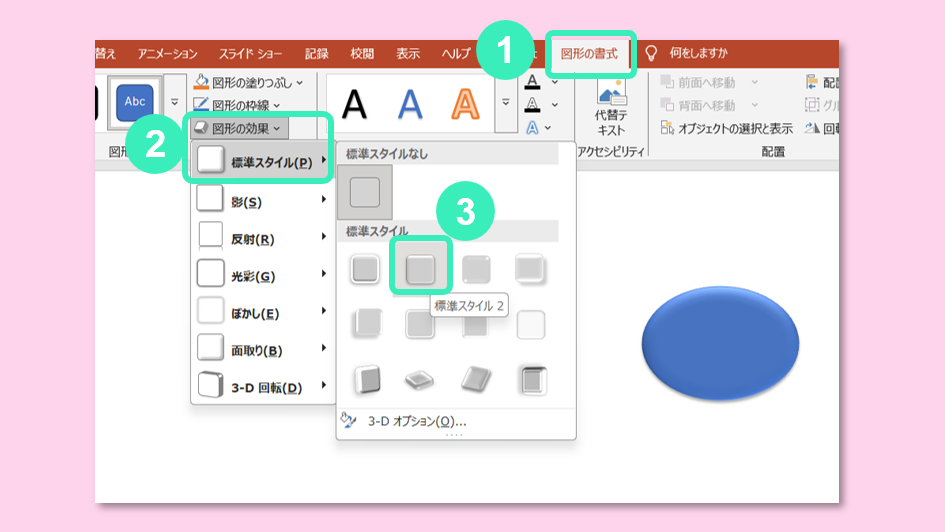Click the blue ellipse on the slide
Viewport: 945px width, 532px height.
point(720,342)
